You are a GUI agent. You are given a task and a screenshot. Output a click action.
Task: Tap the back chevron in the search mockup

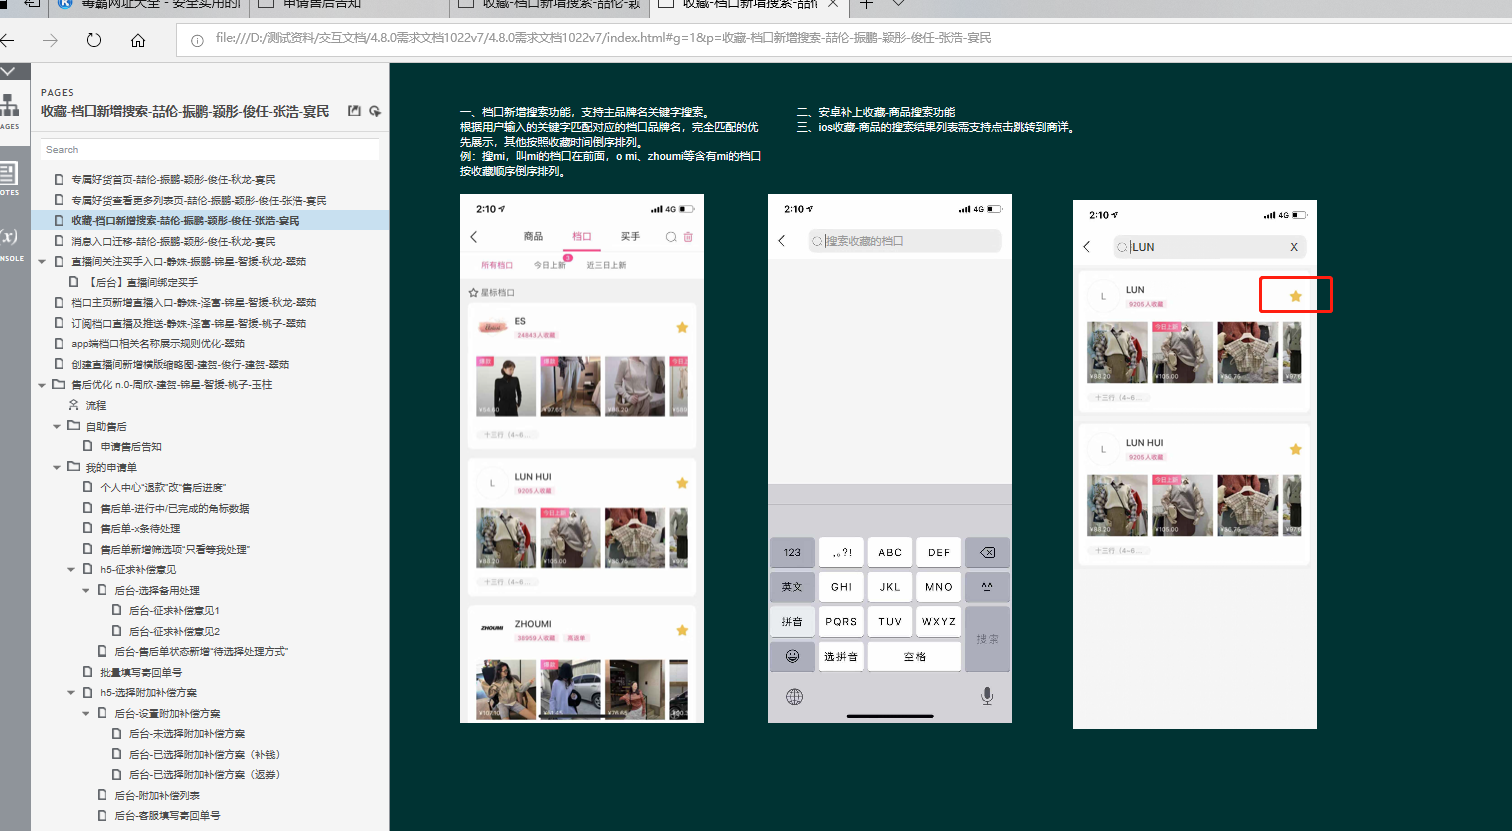pos(782,241)
